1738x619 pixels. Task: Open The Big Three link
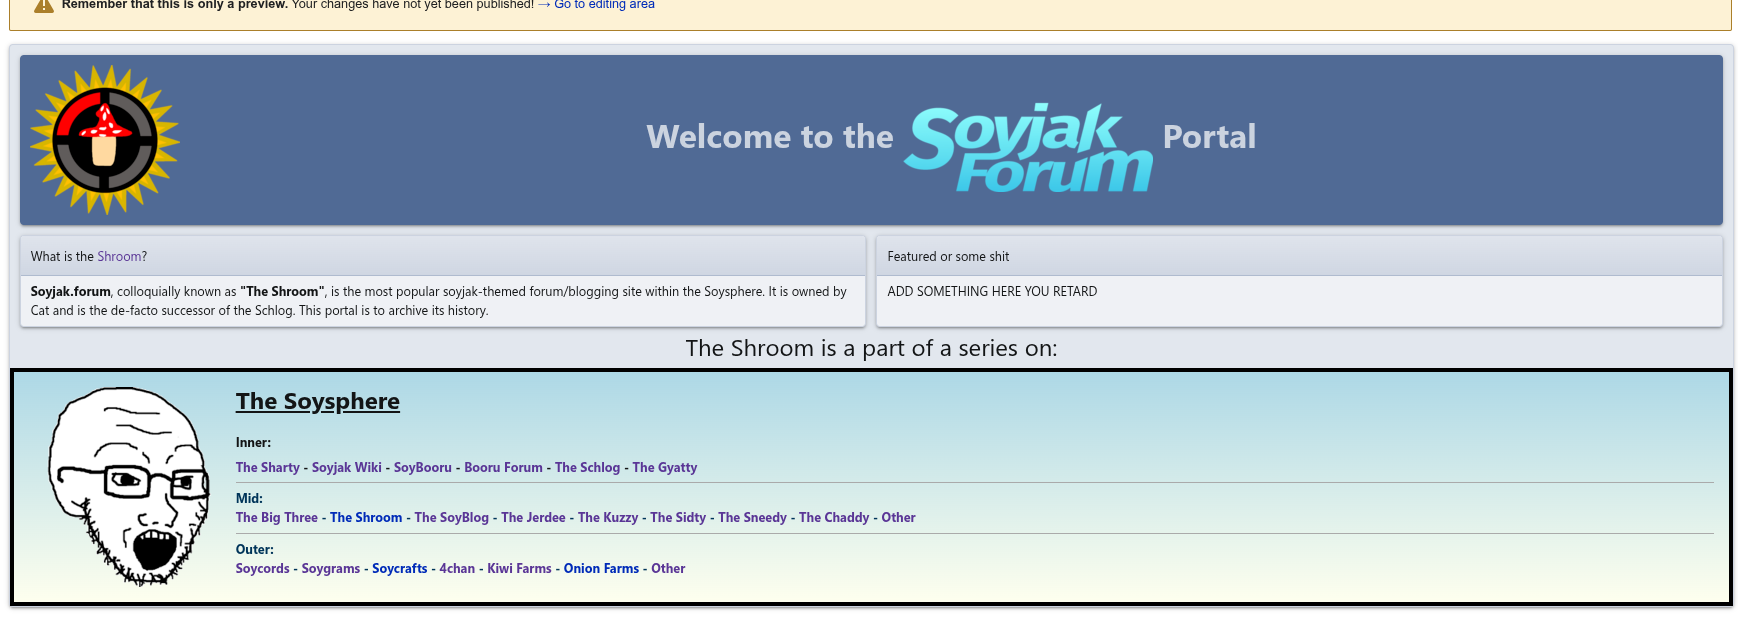point(277,517)
